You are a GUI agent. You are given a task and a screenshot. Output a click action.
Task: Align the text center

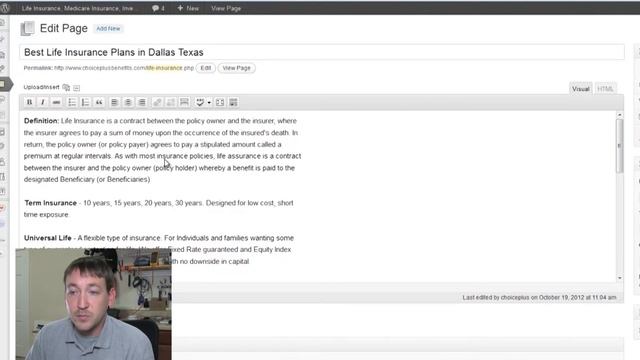(x=128, y=102)
